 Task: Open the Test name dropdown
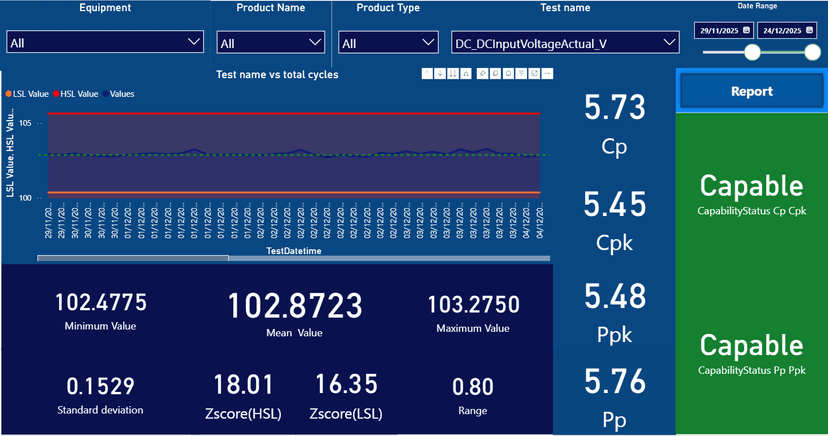click(x=669, y=42)
